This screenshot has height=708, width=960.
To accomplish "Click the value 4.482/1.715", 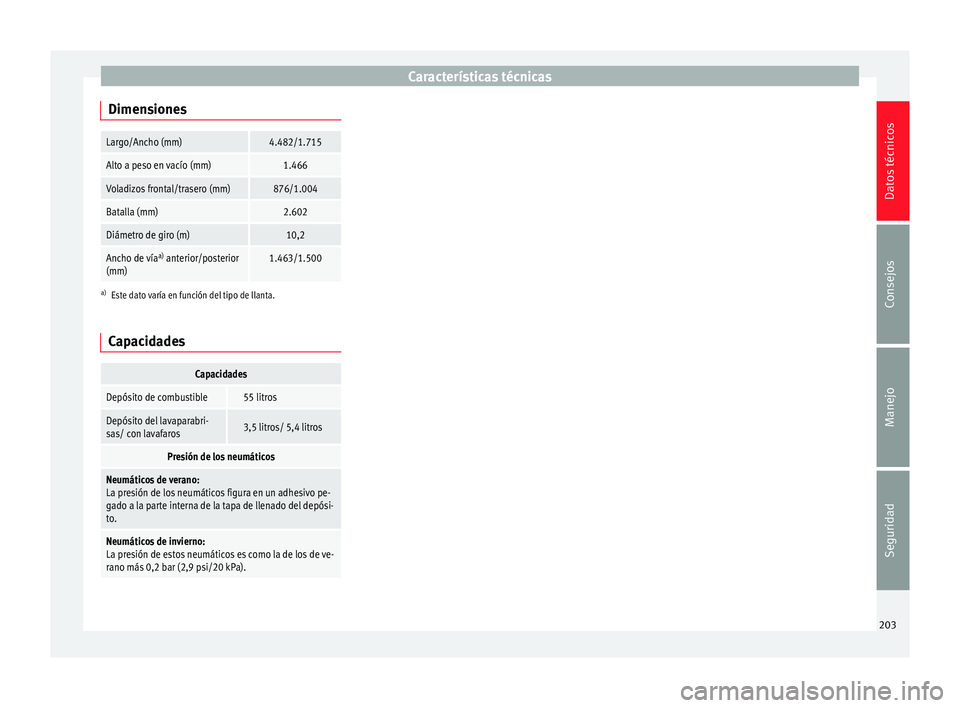I will [295, 142].
